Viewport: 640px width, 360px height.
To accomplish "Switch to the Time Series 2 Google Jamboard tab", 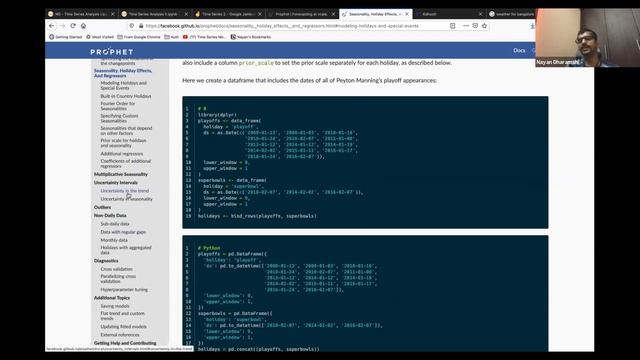I will [x=228, y=14].
